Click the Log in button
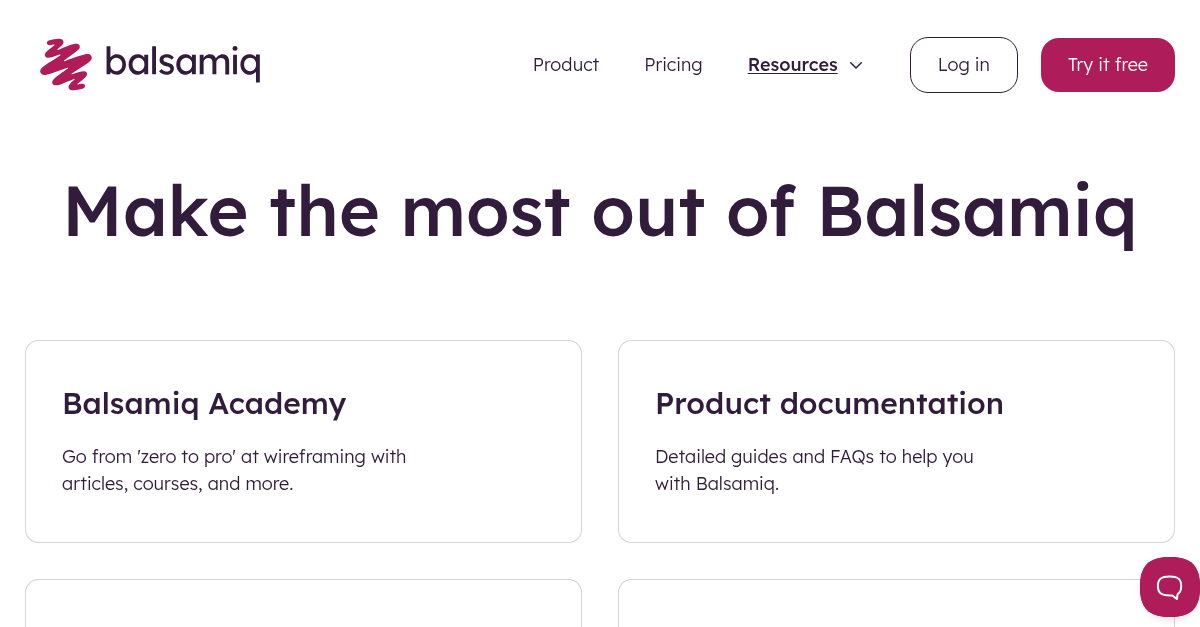 (963, 64)
